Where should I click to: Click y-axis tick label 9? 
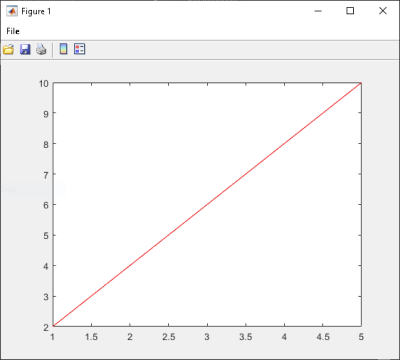click(x=46, y=114)
